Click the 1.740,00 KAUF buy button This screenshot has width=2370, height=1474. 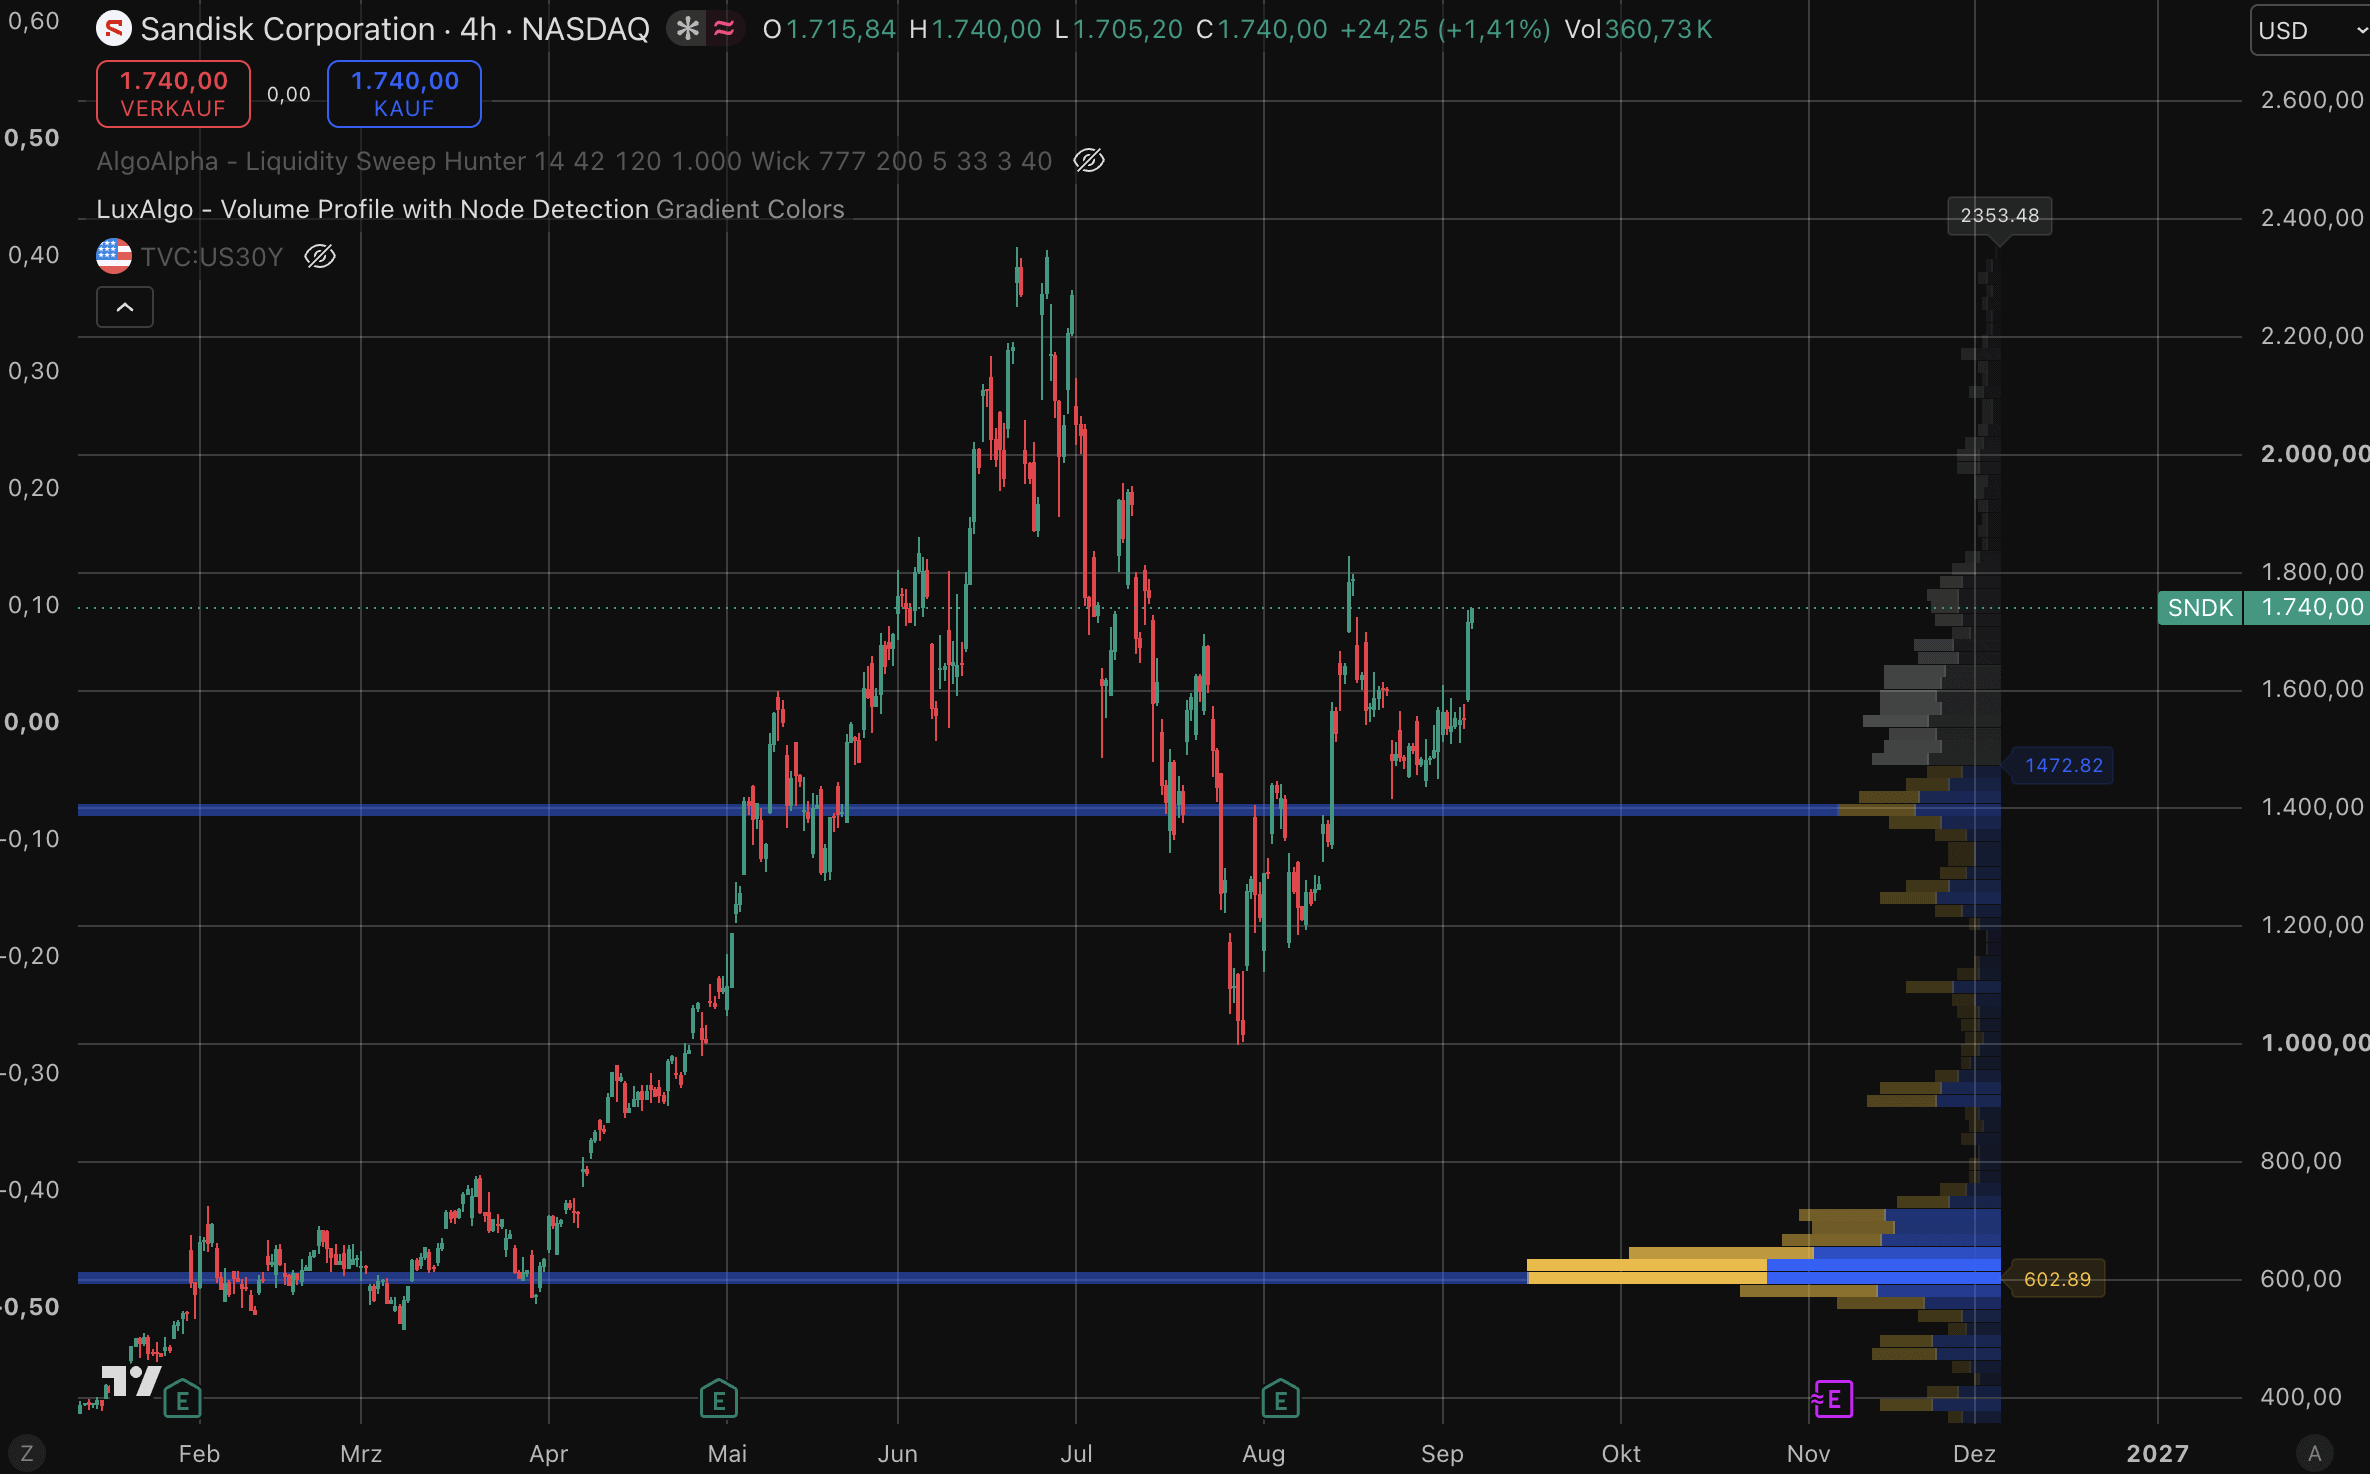click(404, 94)
